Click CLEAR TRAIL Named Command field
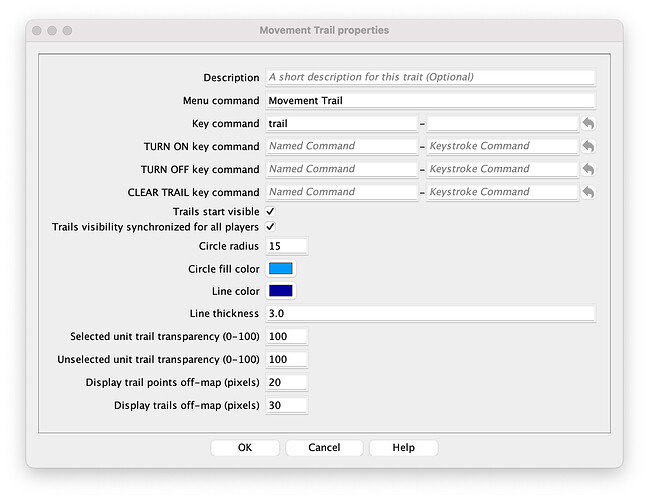 point(341,192)
